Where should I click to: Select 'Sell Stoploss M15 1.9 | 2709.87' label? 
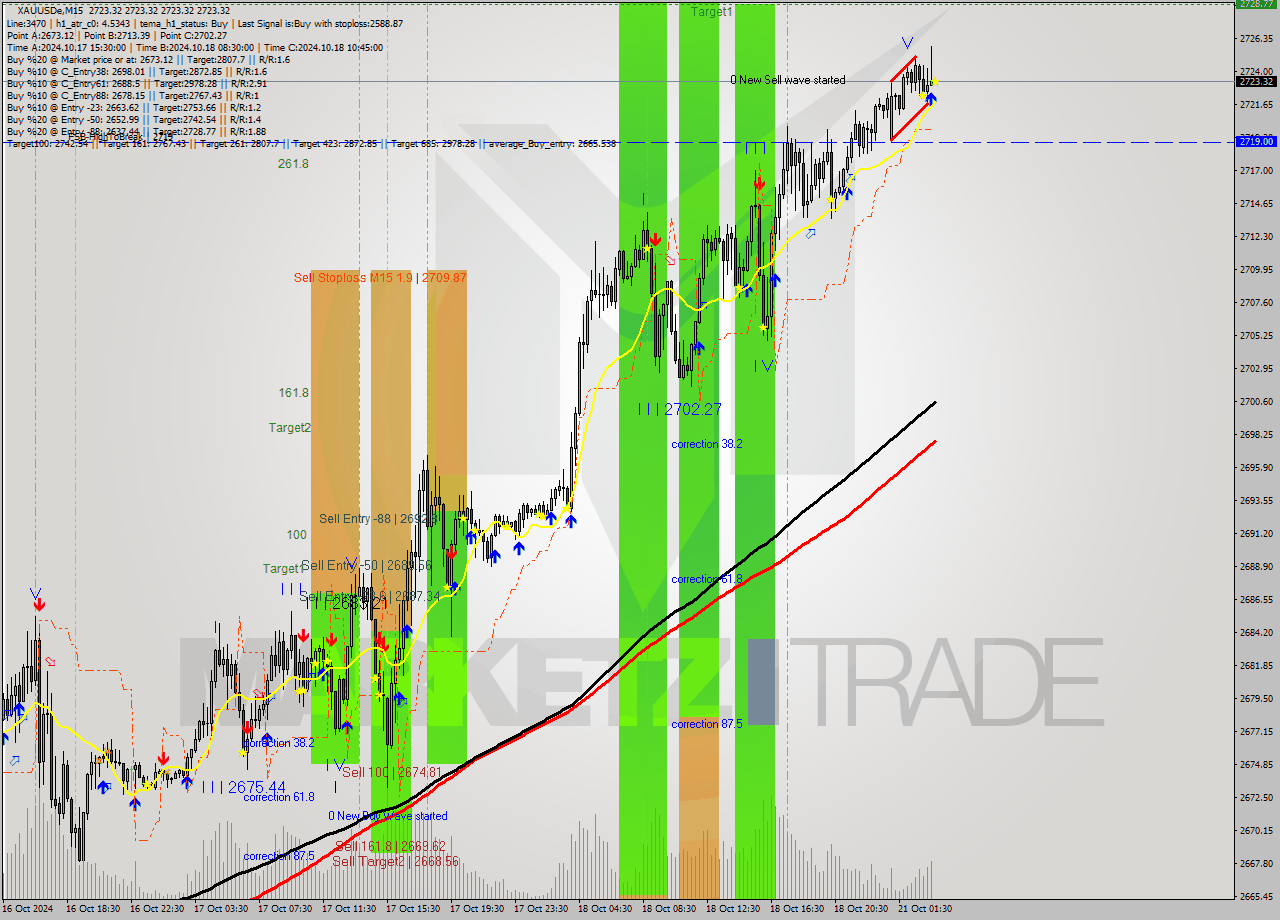(380, 277)
